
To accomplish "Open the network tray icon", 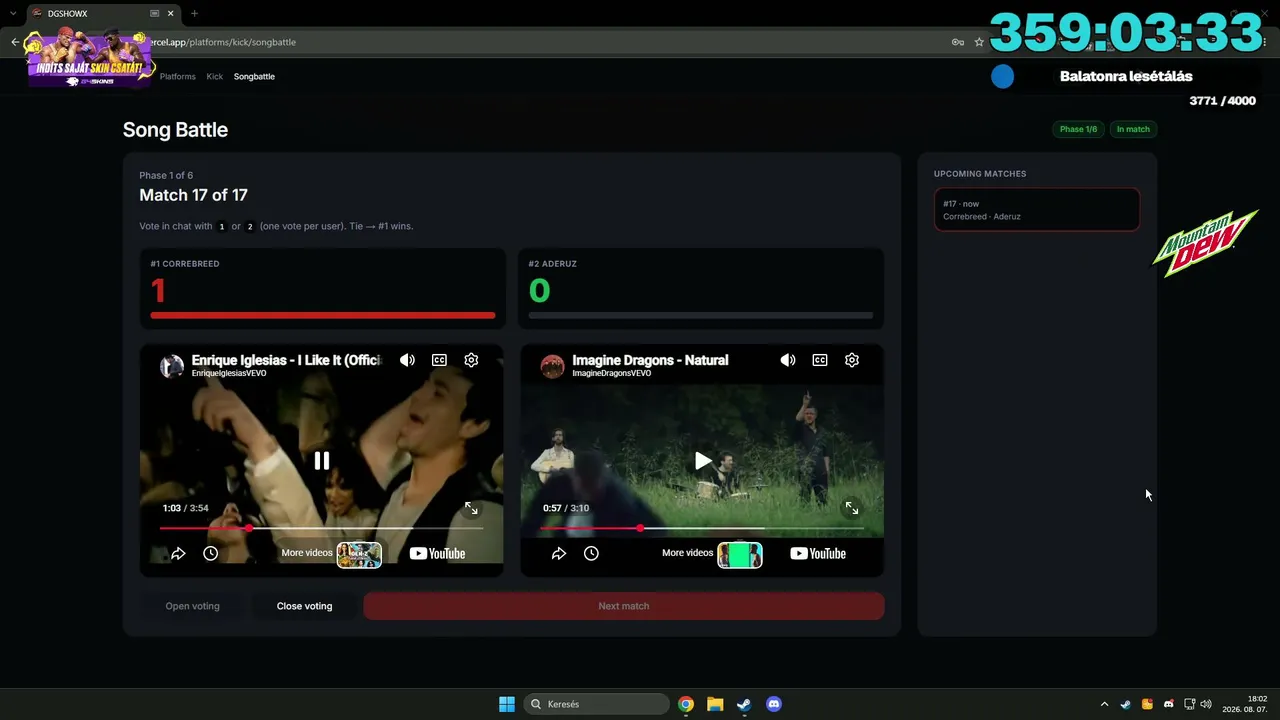I will pos(1189,704).
